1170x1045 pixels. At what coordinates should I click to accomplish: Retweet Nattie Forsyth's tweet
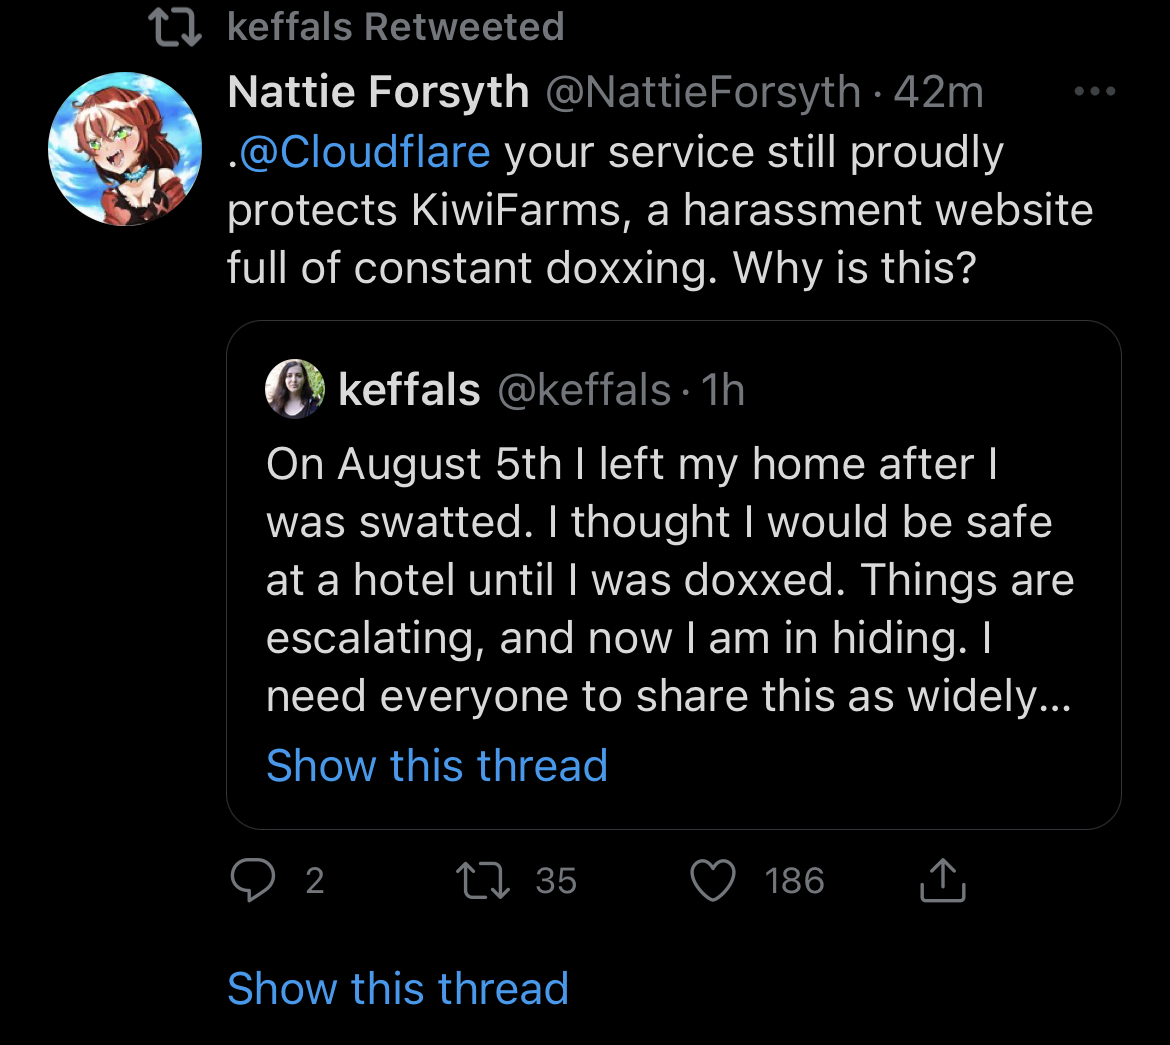pos(483,881)
